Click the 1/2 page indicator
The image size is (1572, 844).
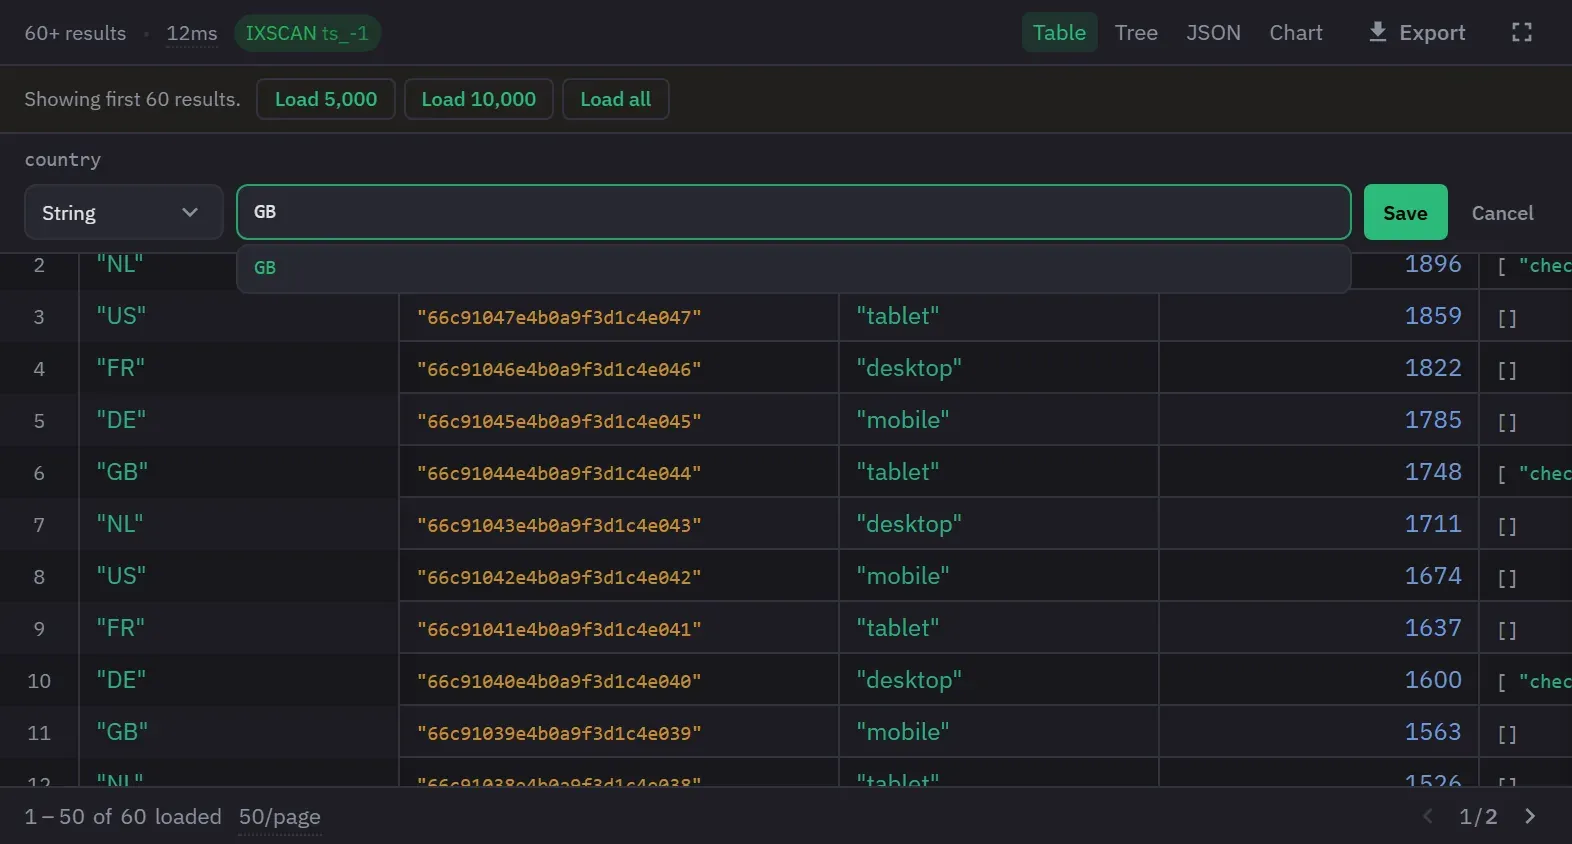[1478, 817]
